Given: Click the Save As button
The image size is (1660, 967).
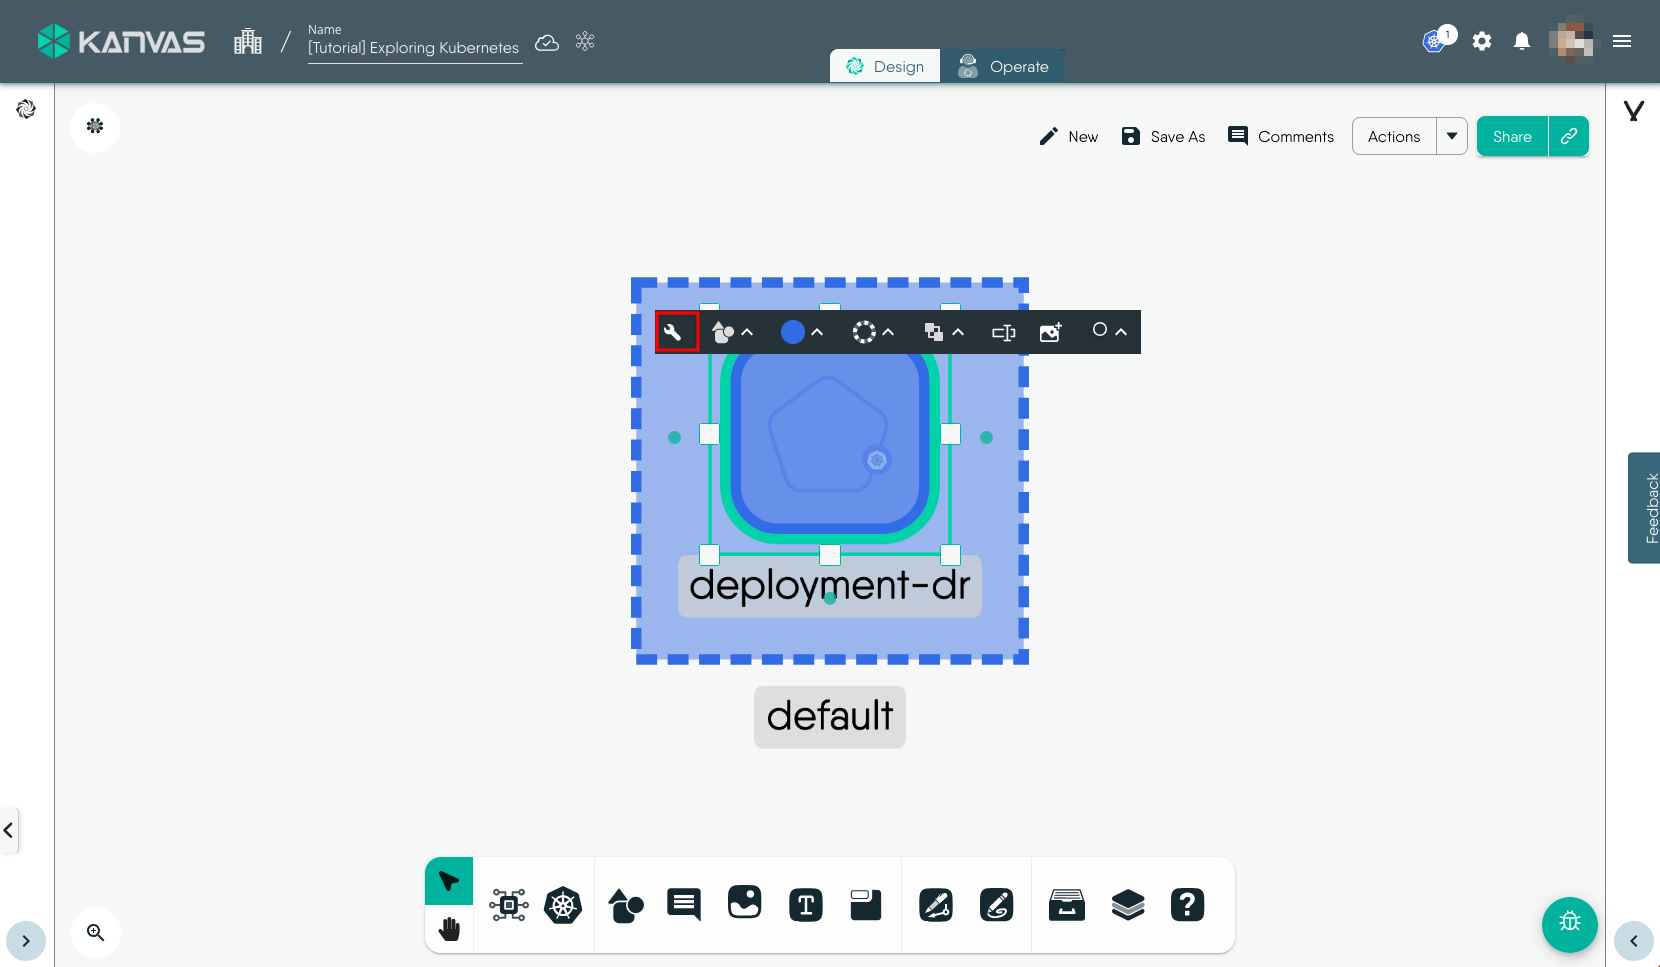Looking at the screenshot, I should coord(1163,136).
